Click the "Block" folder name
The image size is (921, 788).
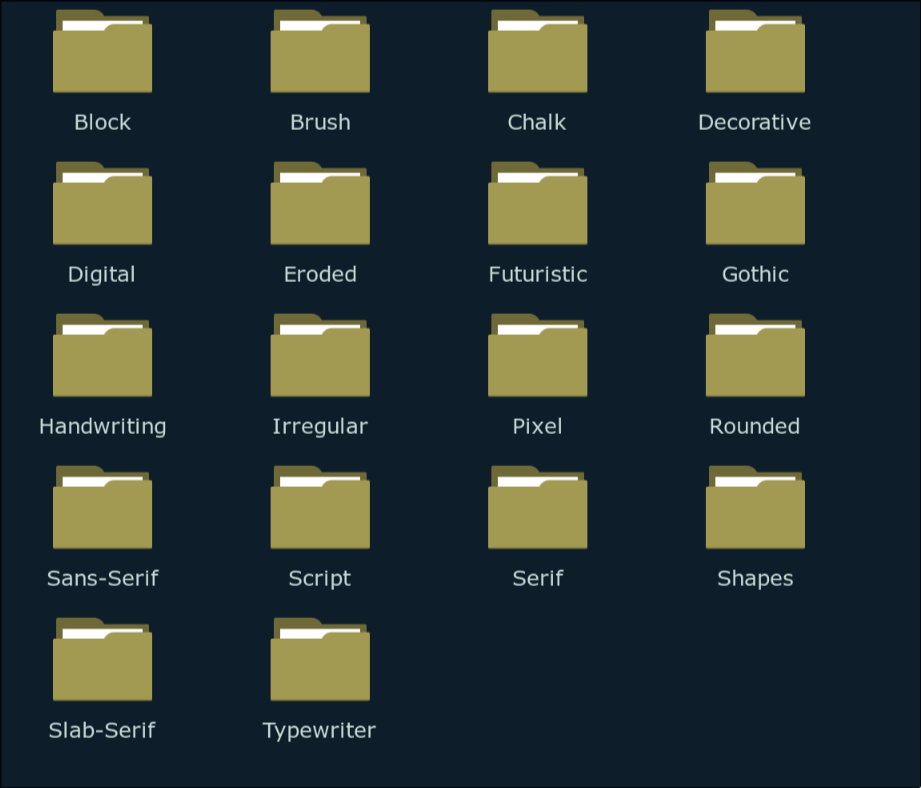[x=102, y=122]
